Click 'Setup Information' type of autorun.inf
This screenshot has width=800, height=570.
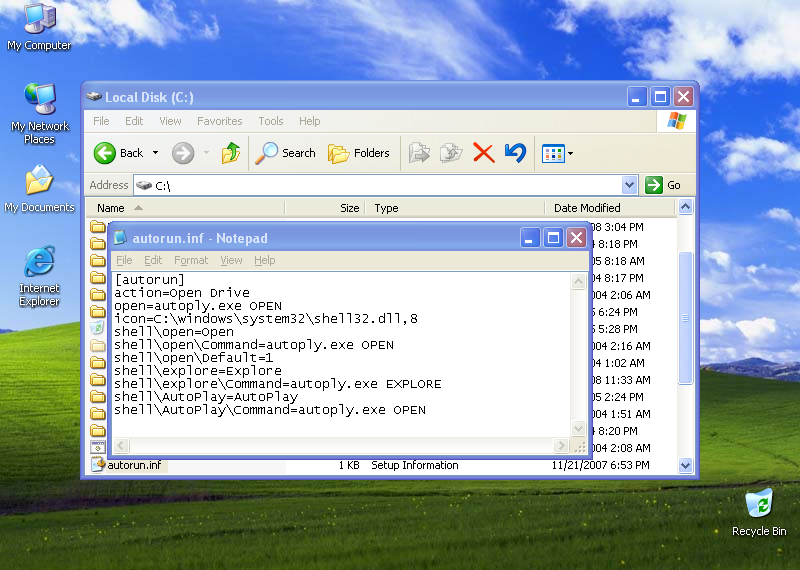click(x=414, y=465)
